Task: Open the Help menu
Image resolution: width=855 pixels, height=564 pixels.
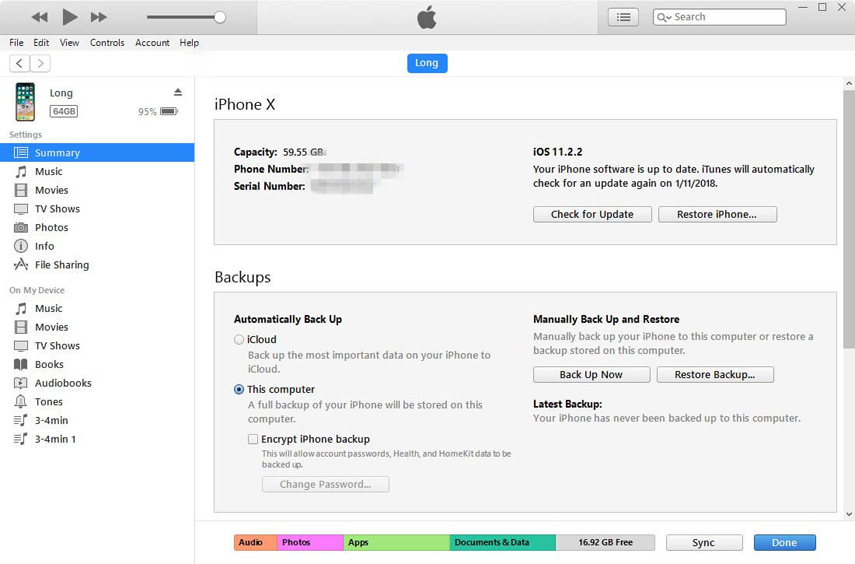Action: pos(189,43)
